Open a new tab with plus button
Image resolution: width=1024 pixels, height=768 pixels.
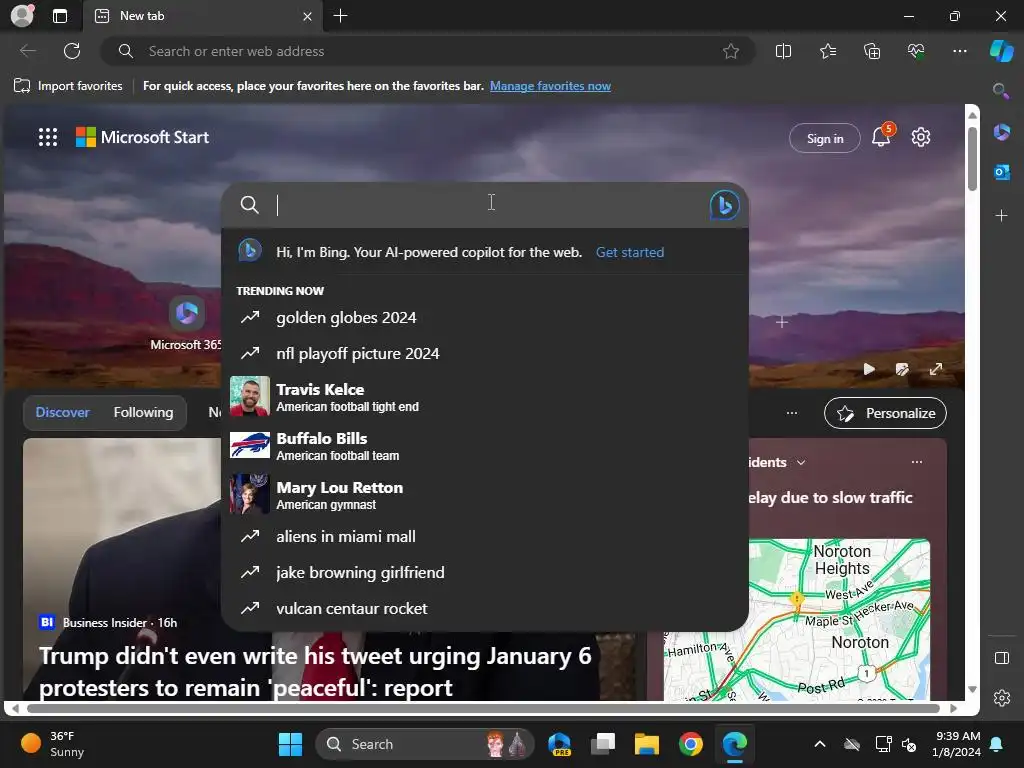(340, 16)
